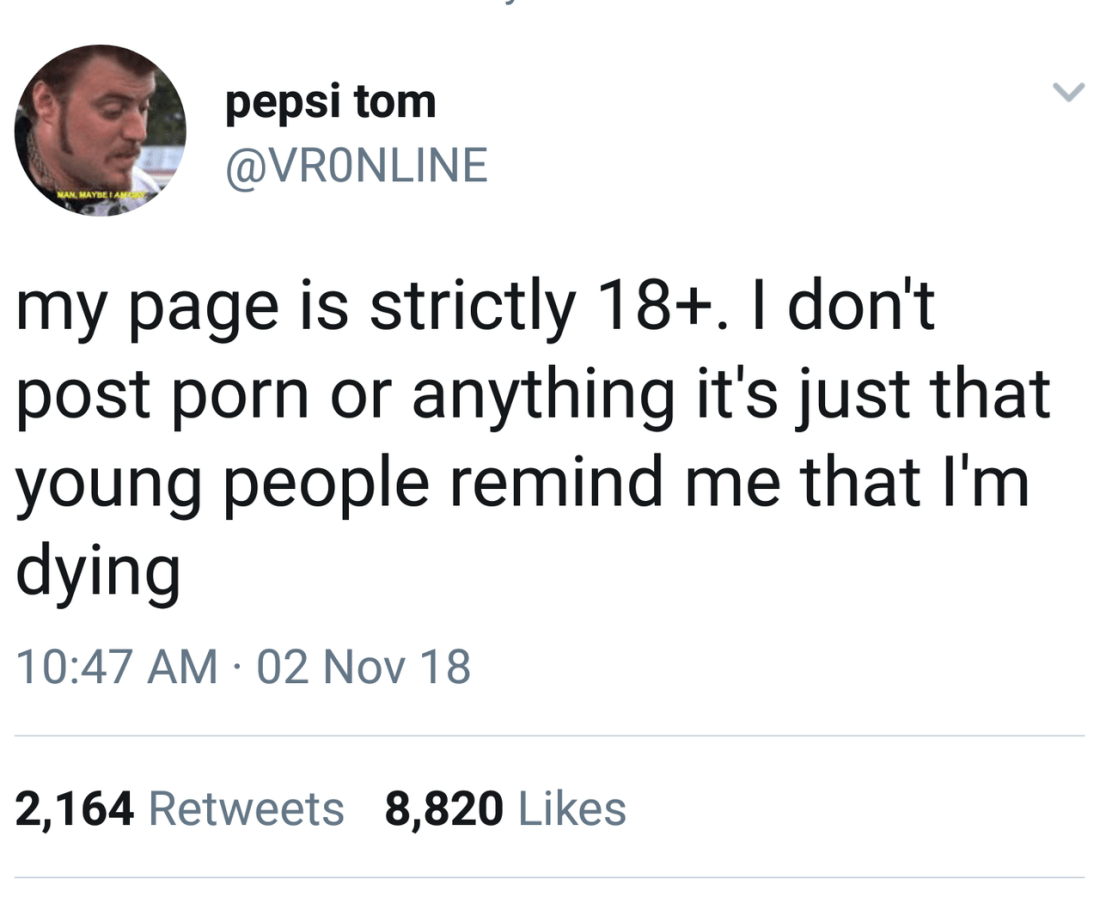
Task: View the 8,820 Likes list
Action: pos(506,808)
